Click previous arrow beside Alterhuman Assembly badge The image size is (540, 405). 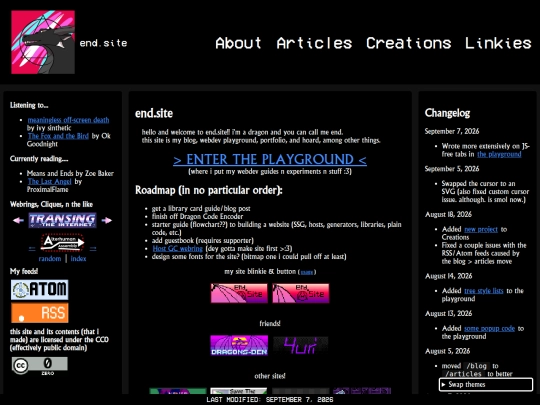32,248
